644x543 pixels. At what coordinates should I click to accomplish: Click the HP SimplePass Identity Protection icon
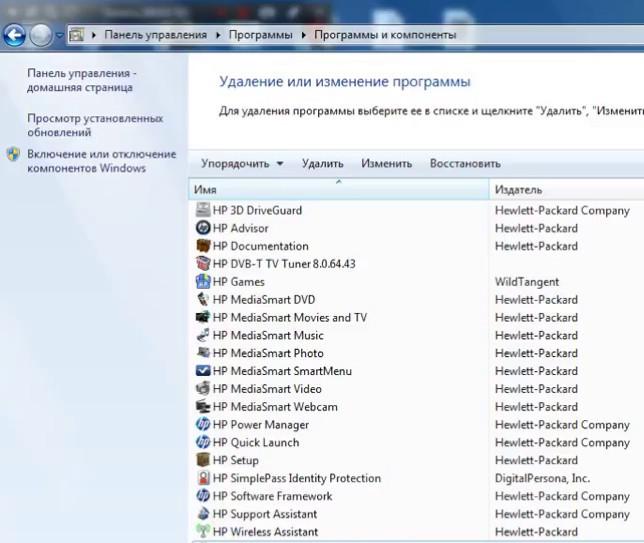203,478
